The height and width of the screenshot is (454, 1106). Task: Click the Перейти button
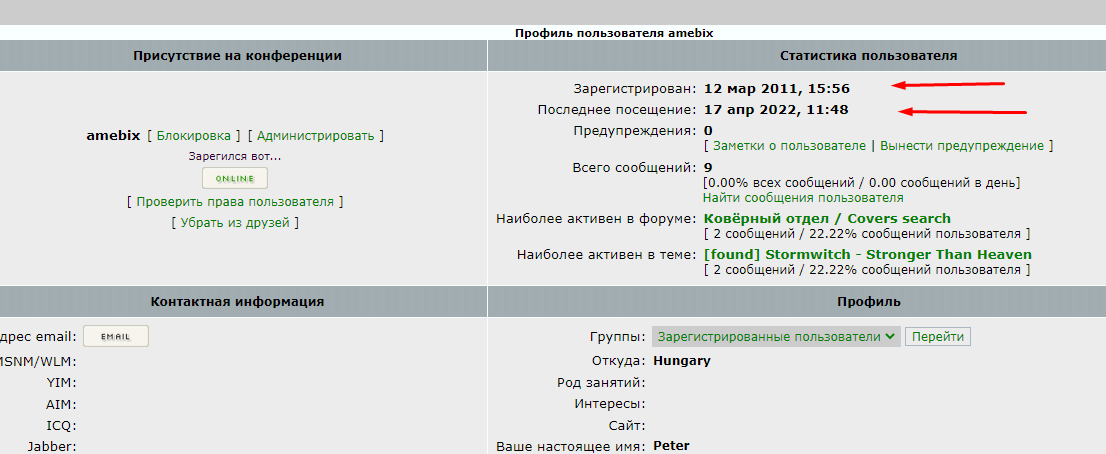click(937, 337)
